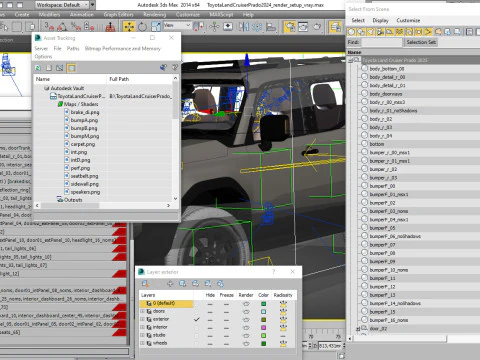Toggle Render teapot for interior layer
The image size is (480, 360).
coord(246,327)
